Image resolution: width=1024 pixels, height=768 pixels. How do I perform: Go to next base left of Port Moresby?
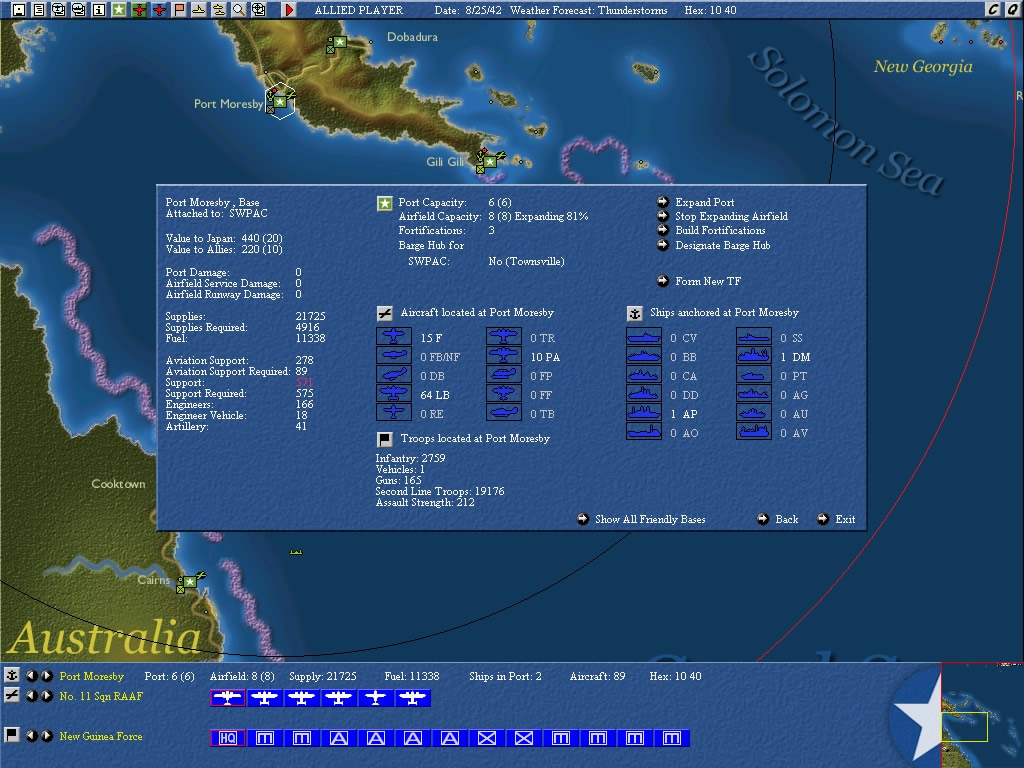pos(47,676)
